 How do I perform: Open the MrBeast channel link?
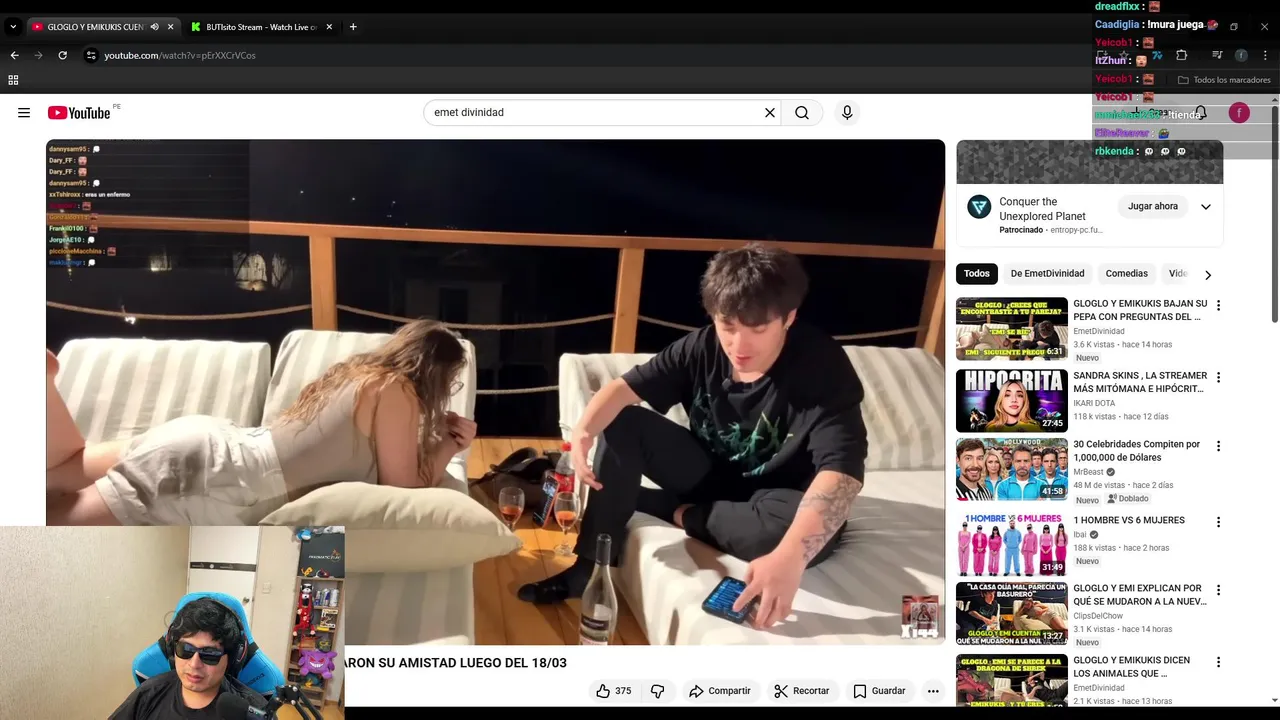(1088, 472)
